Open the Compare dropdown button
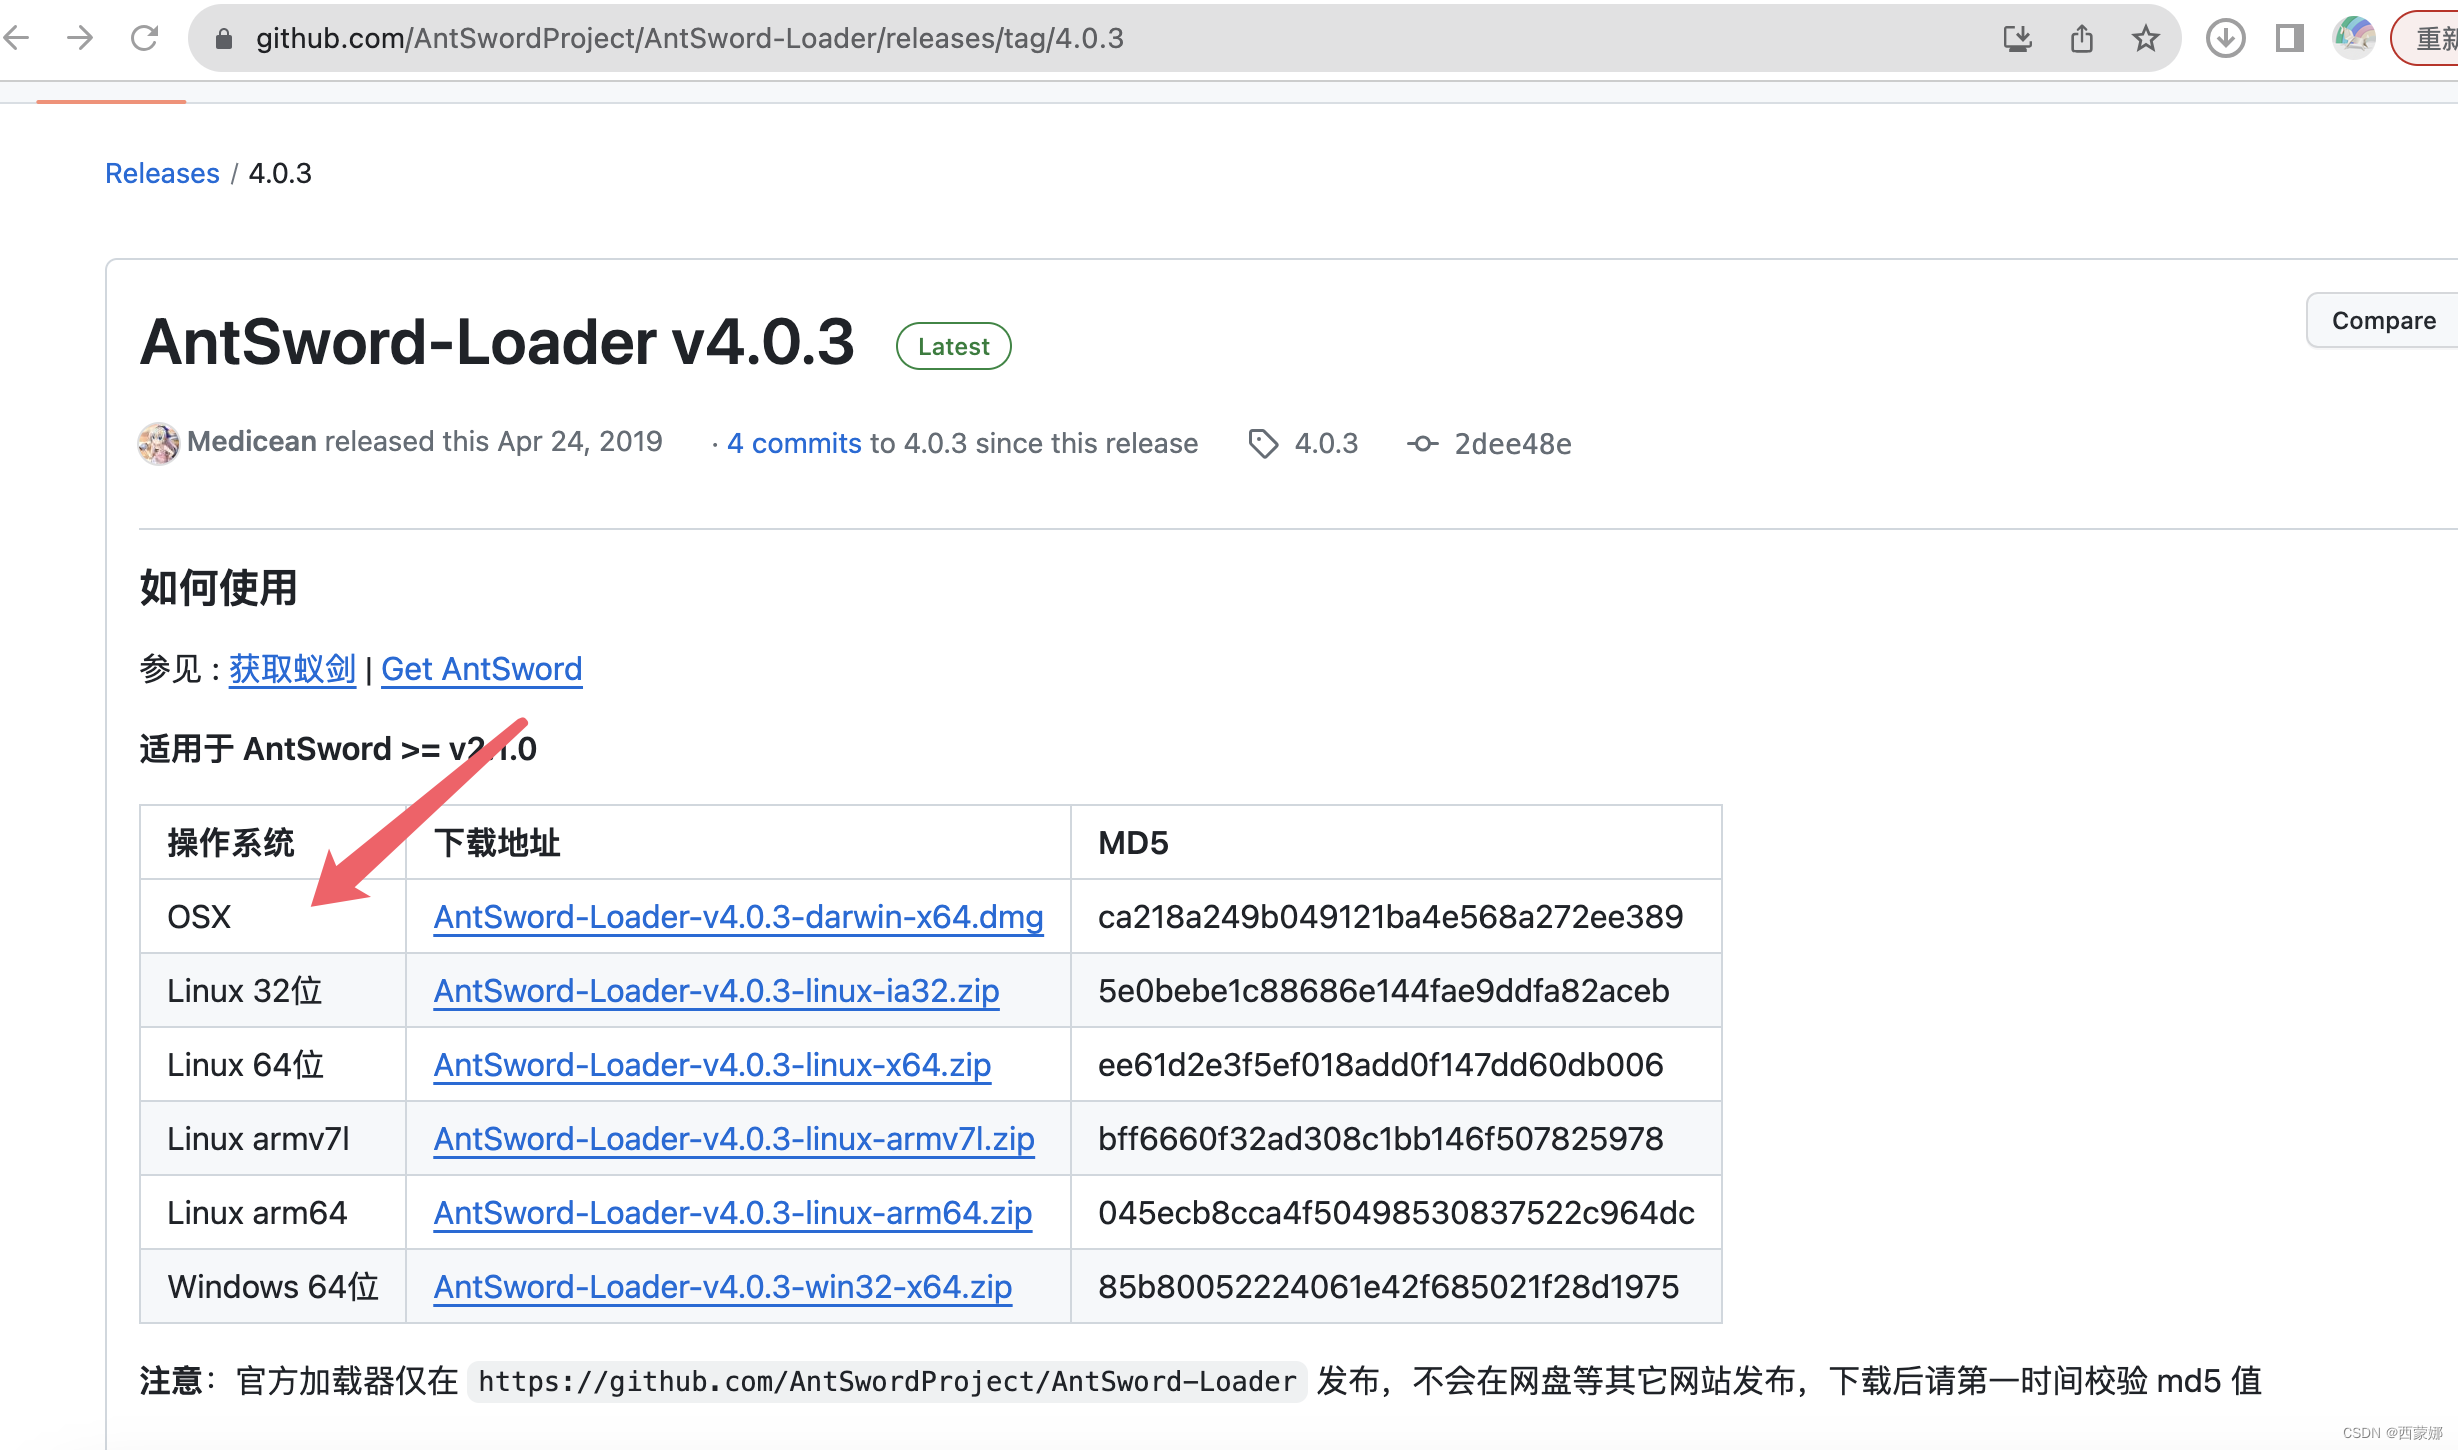The height and width of the screenshot is (1450, 2458). click(2383, 320)
